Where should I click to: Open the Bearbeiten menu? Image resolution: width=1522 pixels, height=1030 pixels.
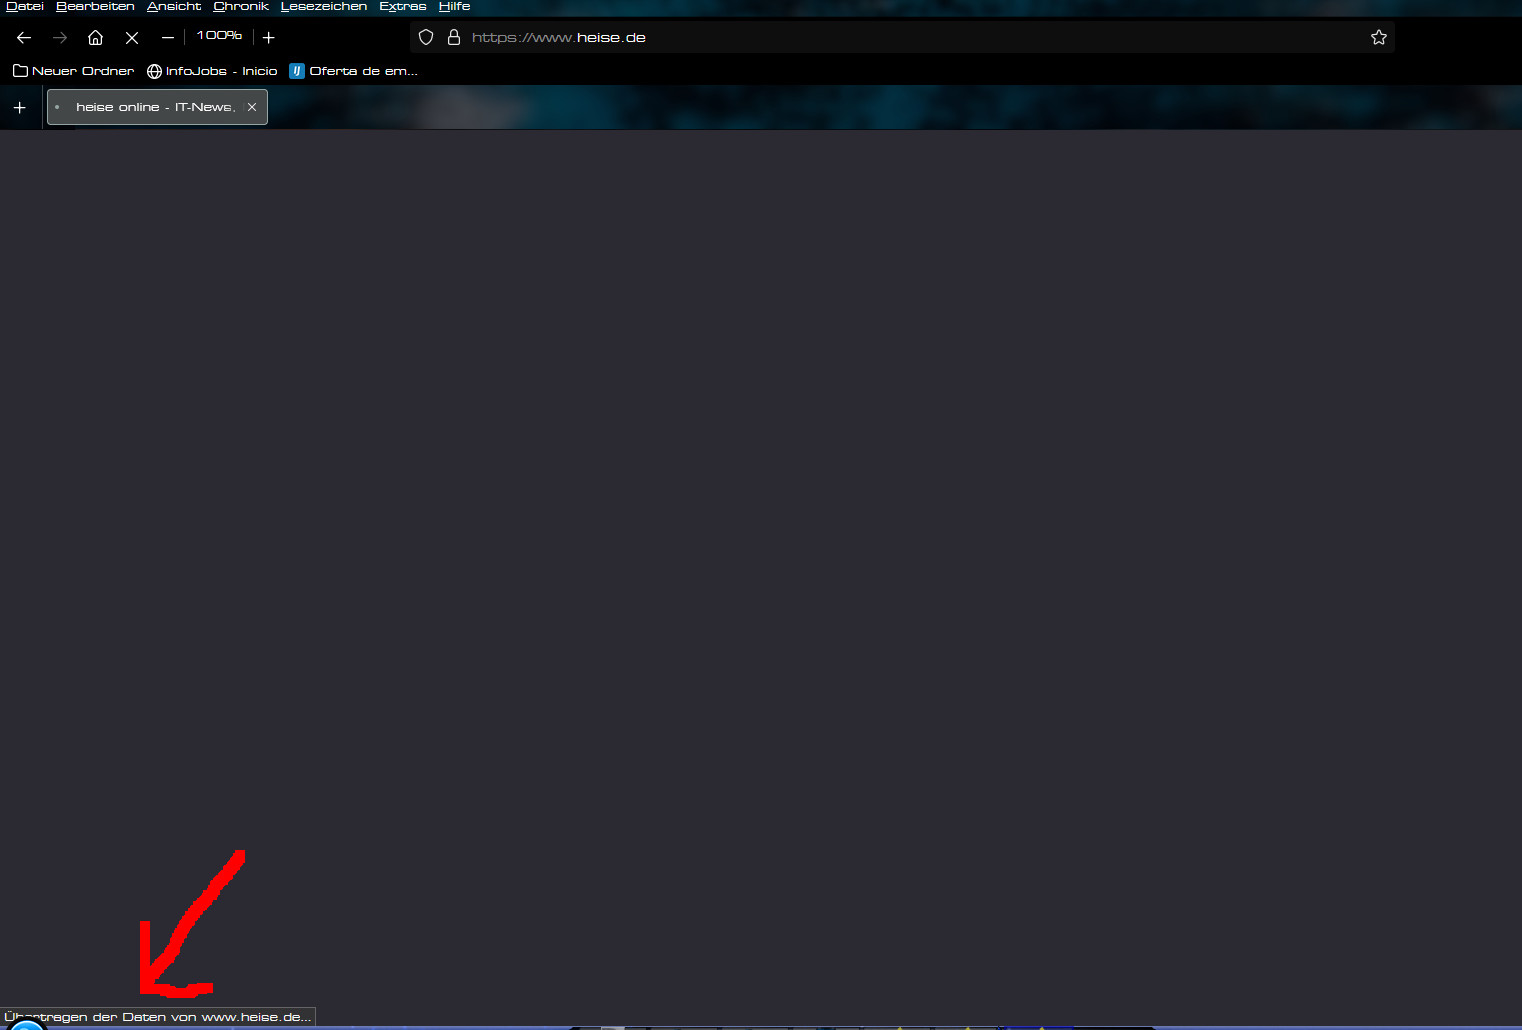(x=95, y=7)
